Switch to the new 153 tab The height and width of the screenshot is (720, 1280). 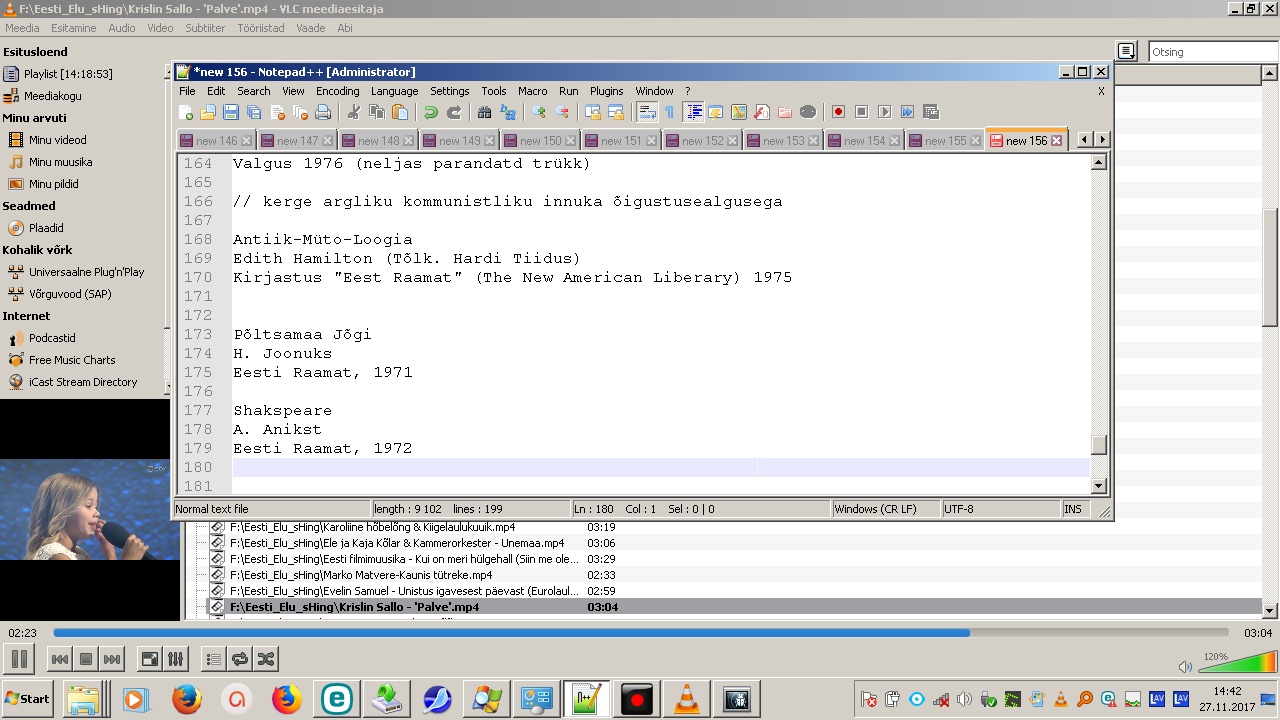tap(782, 141)
